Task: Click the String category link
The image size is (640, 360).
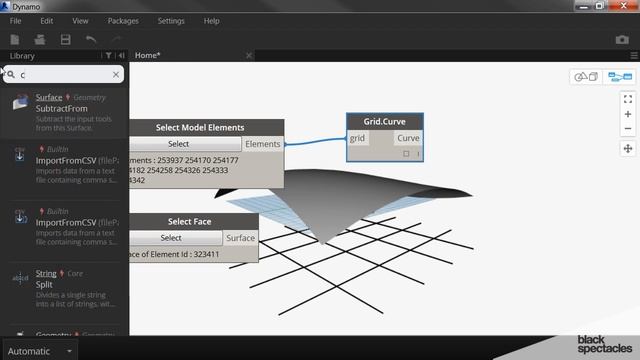Action: click(46, 273)
